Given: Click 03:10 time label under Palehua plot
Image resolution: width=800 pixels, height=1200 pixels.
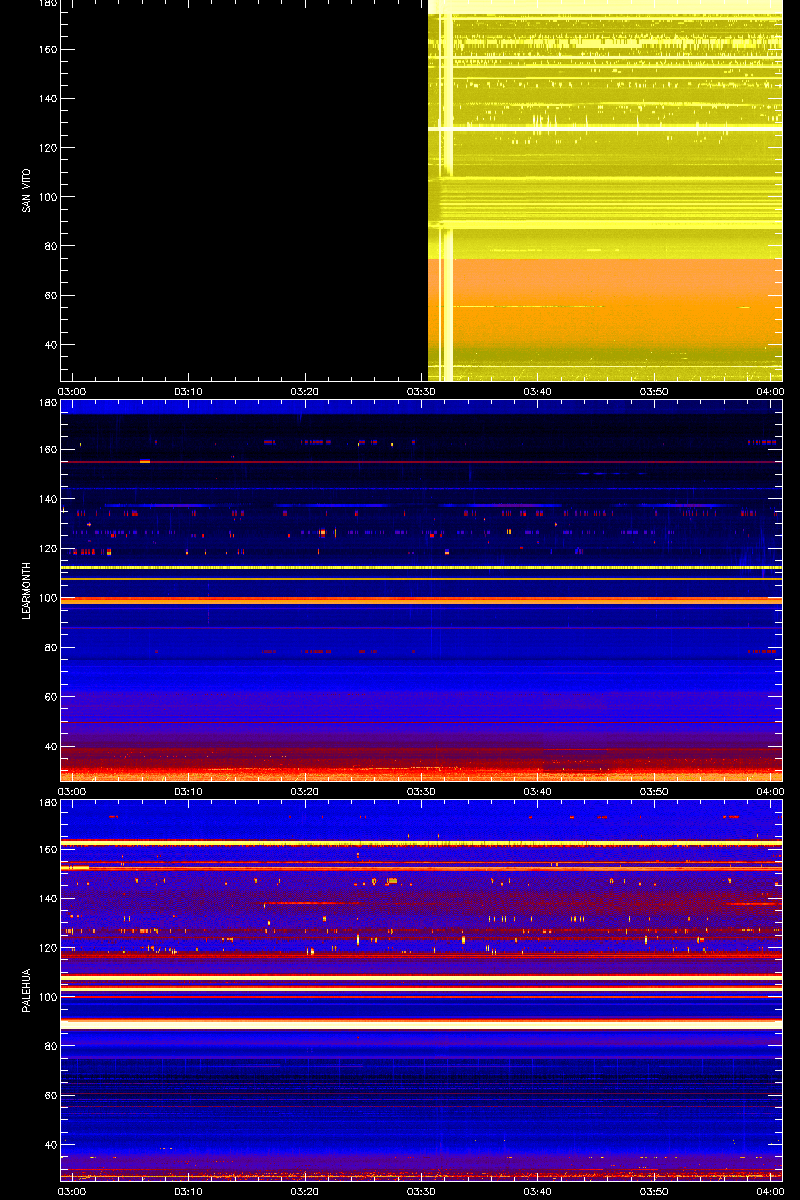Looking at the screenshot, I should click(189, 1192).
